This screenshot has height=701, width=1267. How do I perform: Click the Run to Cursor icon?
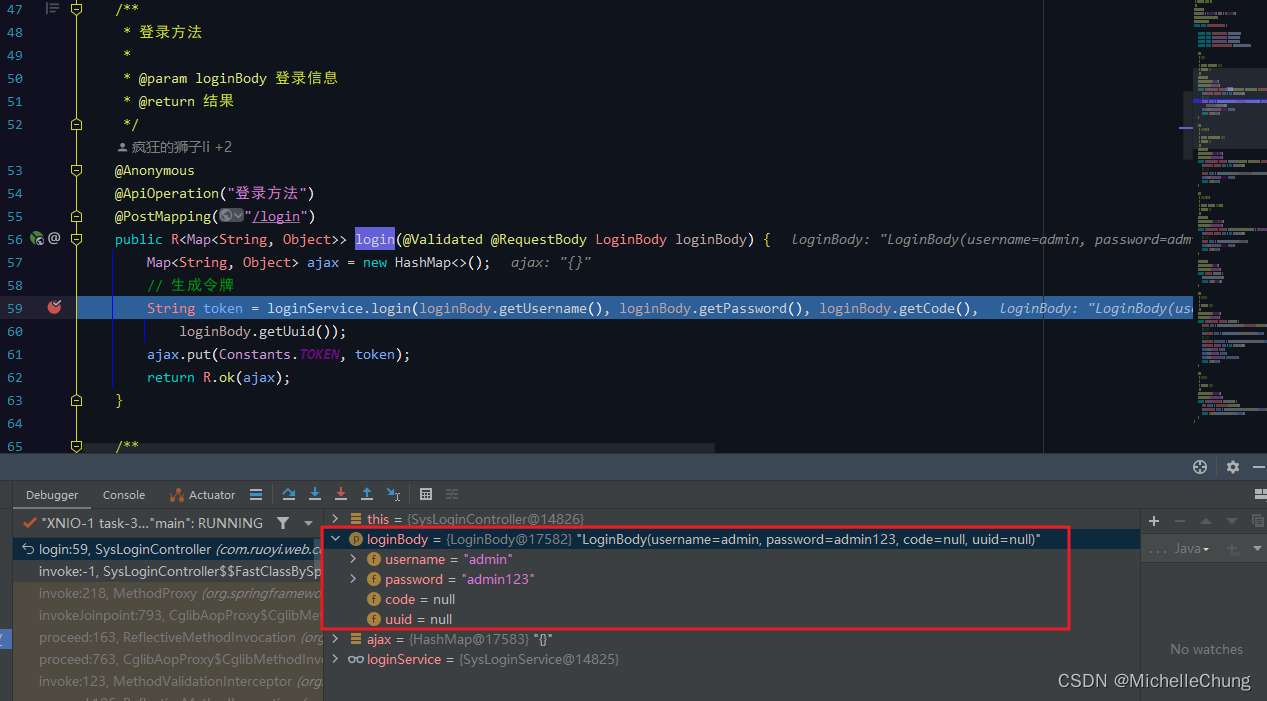pyautogui.click(x=394, y=494)
